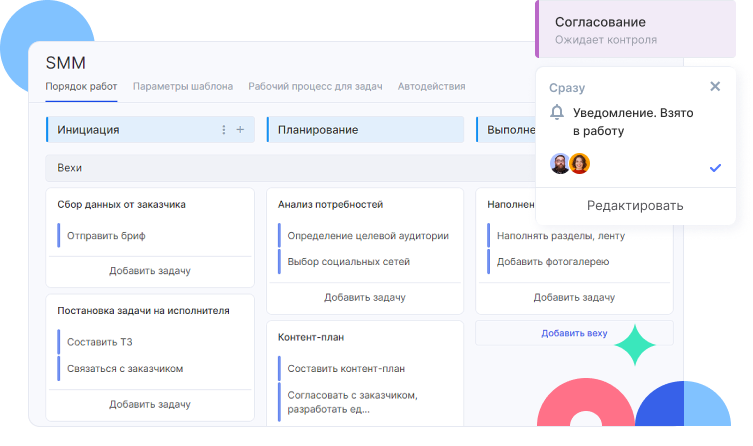Open Рабочий процесс для задач tab
The width and height of the screenshot is (753, 446).
pos(315,87)
